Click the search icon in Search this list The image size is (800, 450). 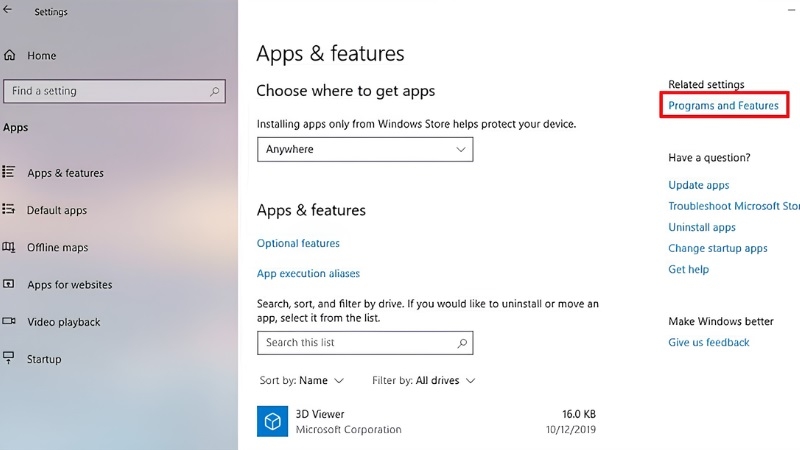462,343
